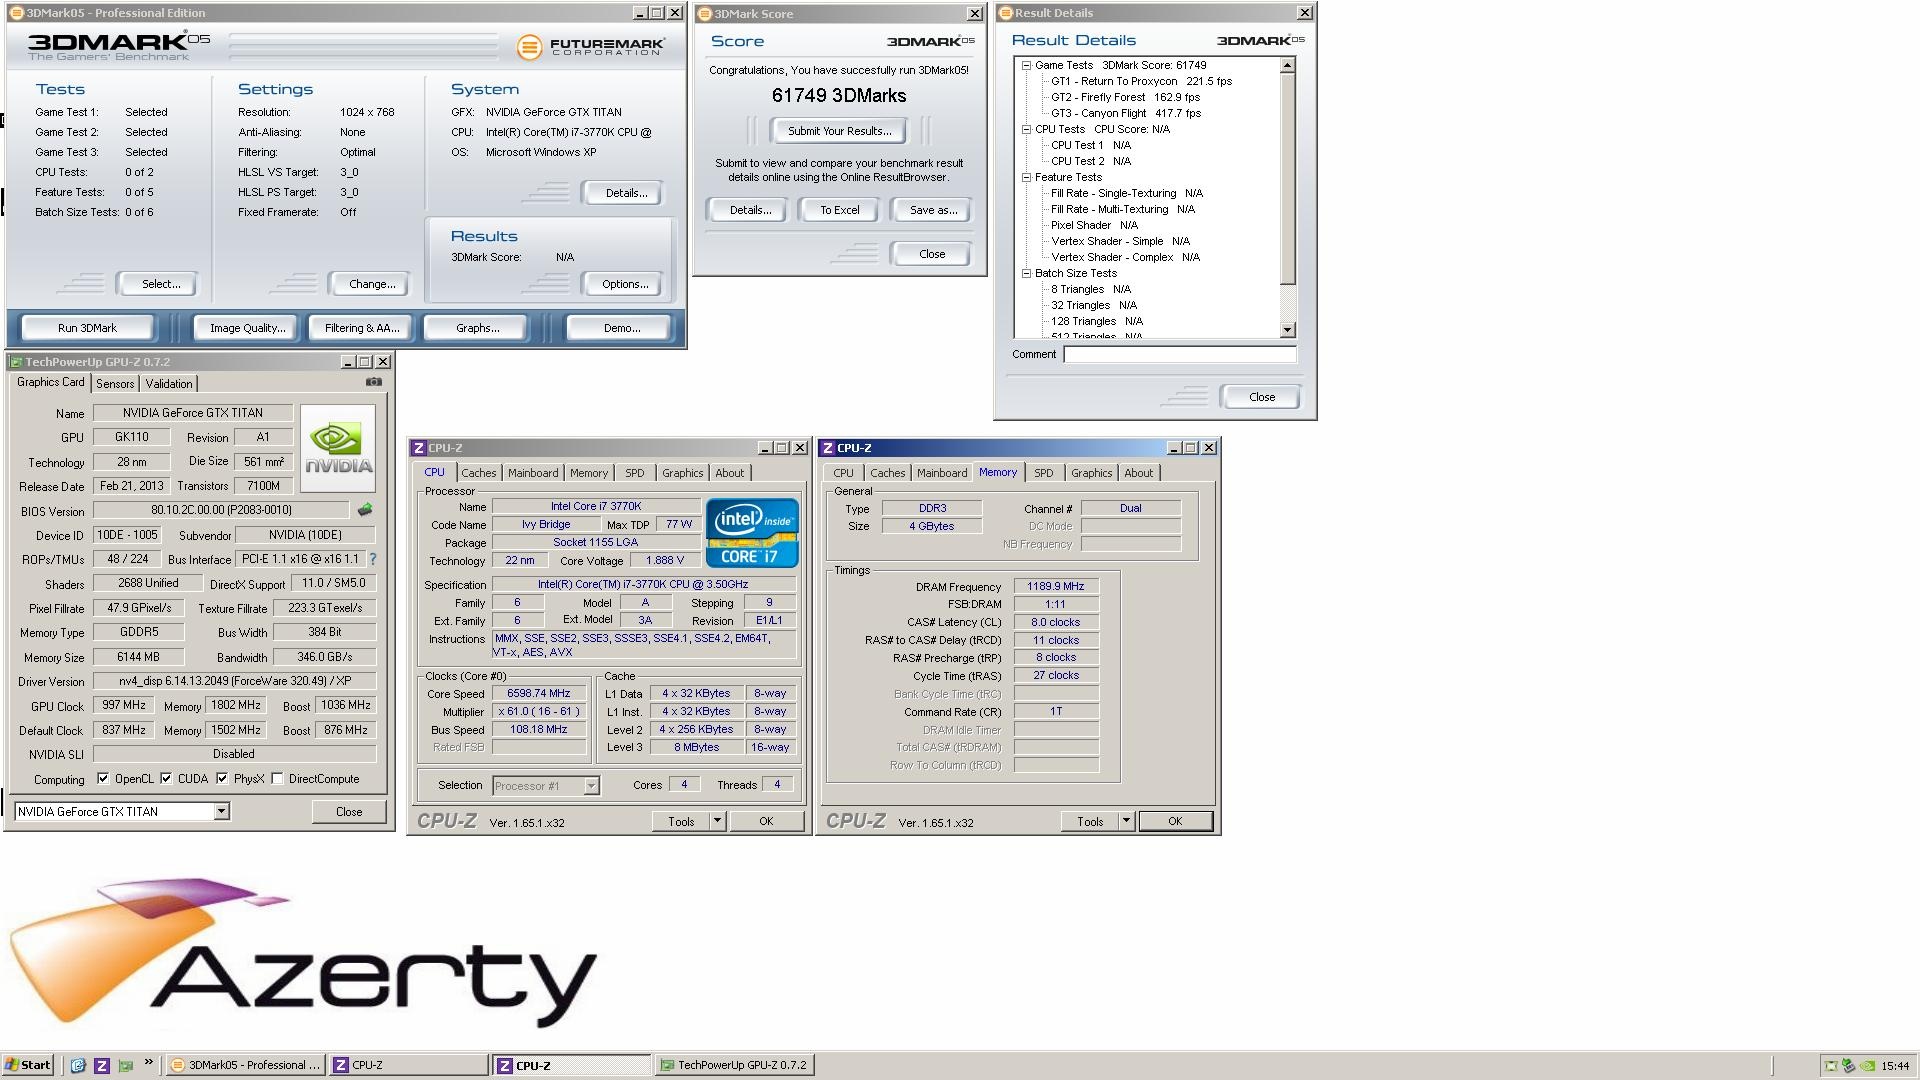Click the Comment input field
Image resolution: width=1920 pixels, height=1080 pixels.
tap(1179, 355)
